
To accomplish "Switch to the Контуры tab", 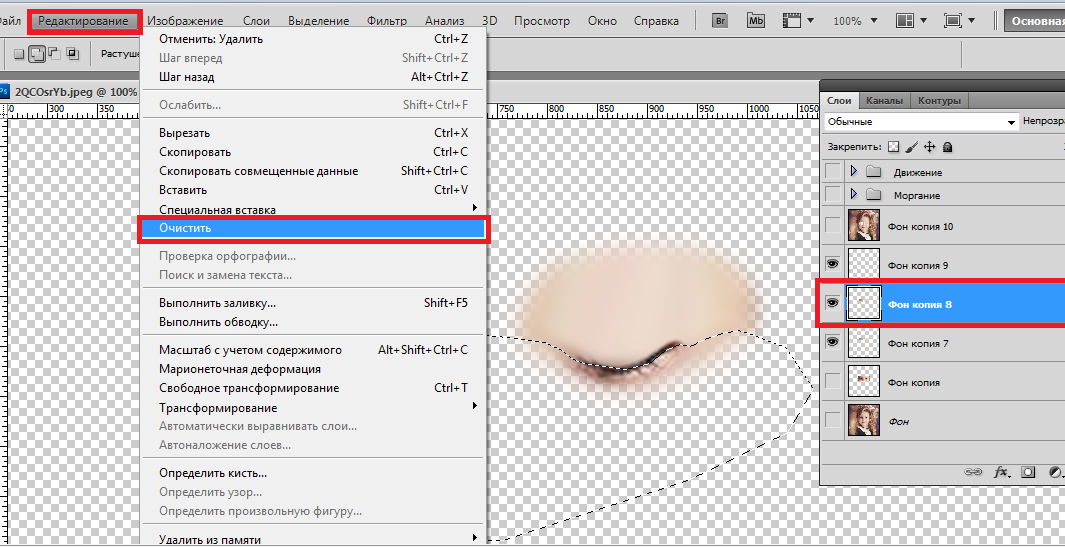I will coord(939,101).
